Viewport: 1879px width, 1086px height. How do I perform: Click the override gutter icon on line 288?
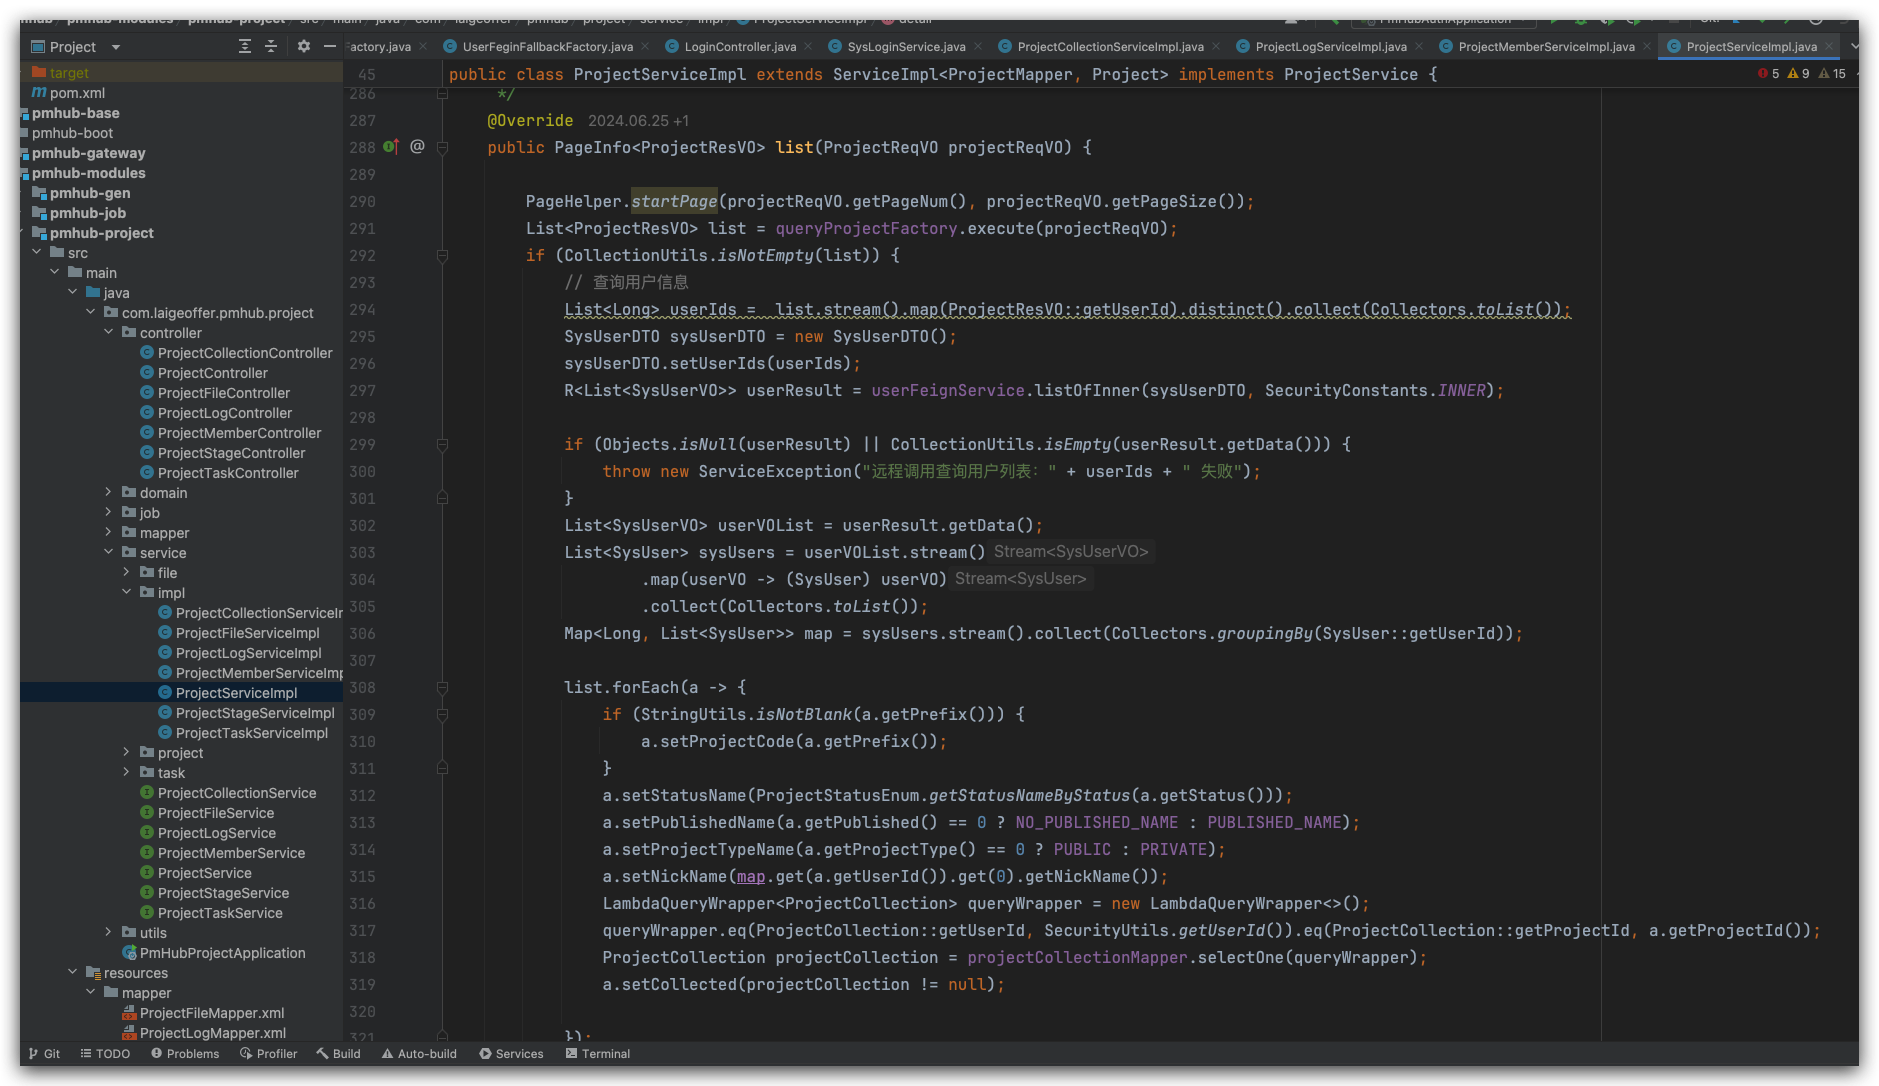click(x=391, y=147)
